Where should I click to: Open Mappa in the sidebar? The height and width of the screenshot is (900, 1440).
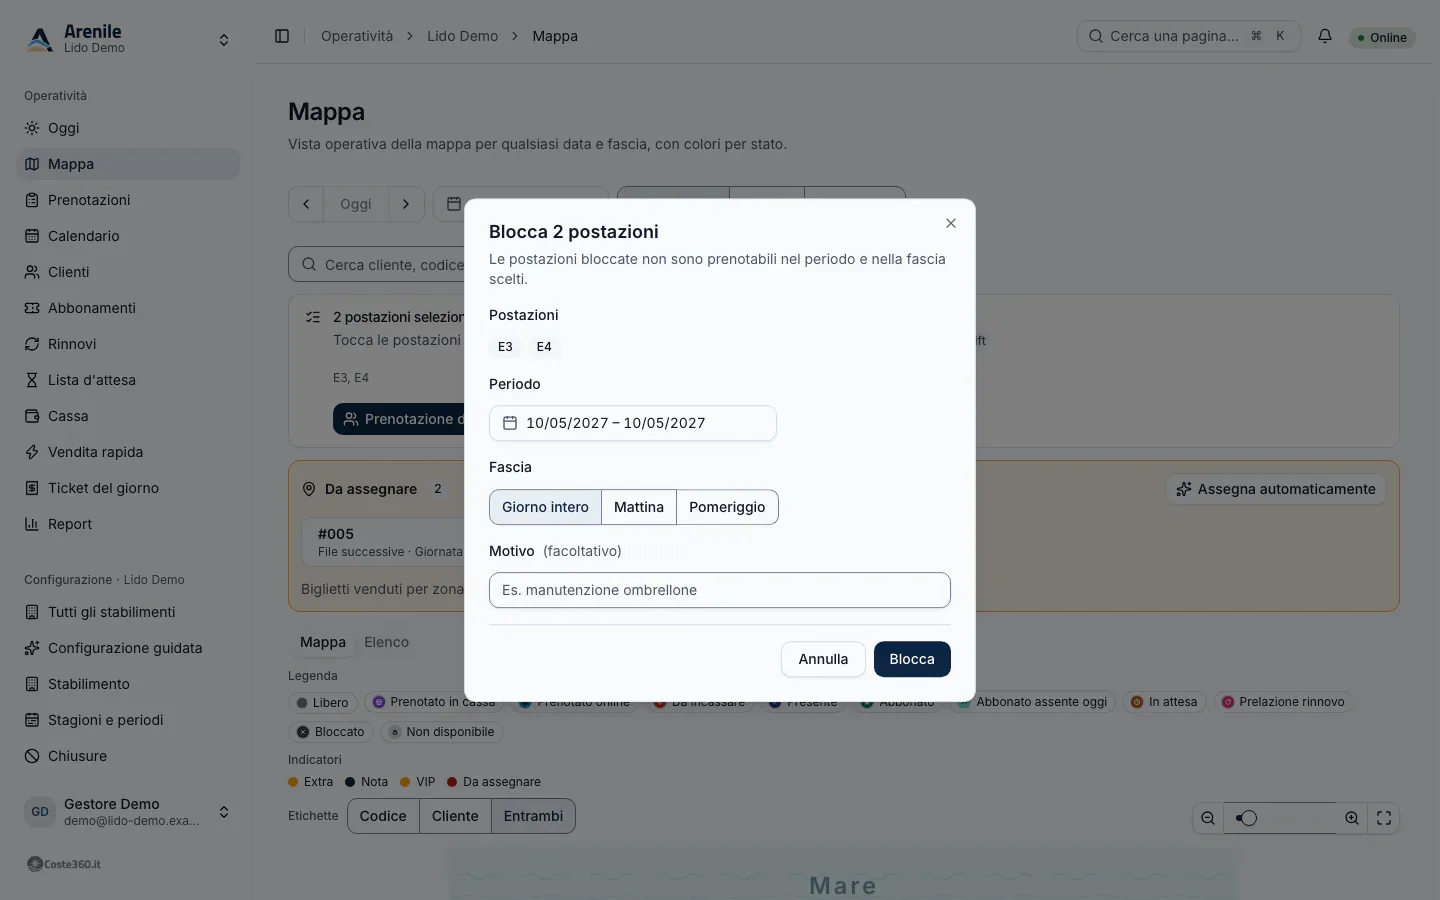pos(128,164)
